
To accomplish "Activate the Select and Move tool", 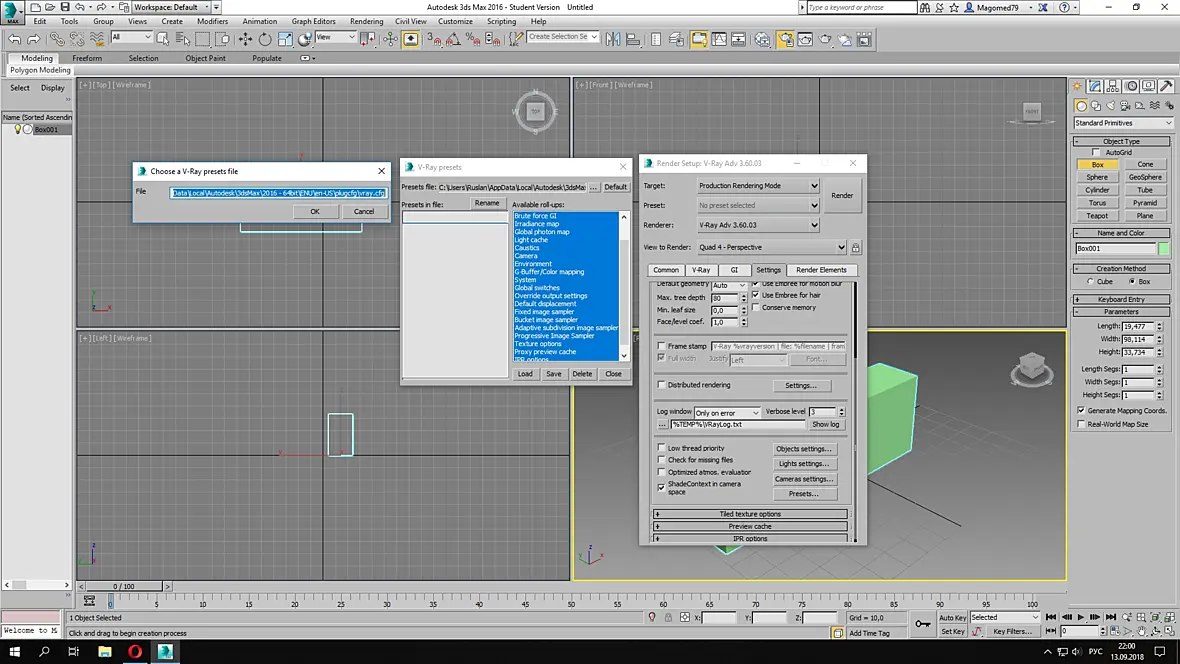I will click(x=245, y=39).
